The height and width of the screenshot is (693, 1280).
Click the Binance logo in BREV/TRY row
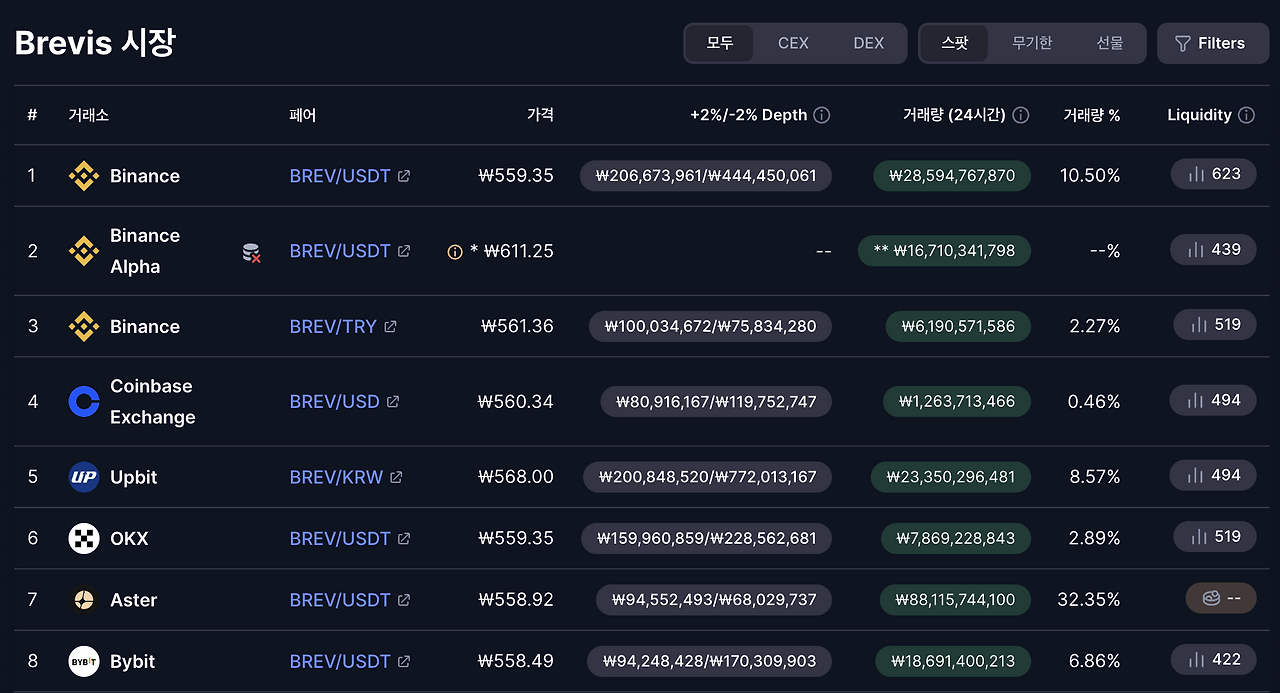point(84,326)
